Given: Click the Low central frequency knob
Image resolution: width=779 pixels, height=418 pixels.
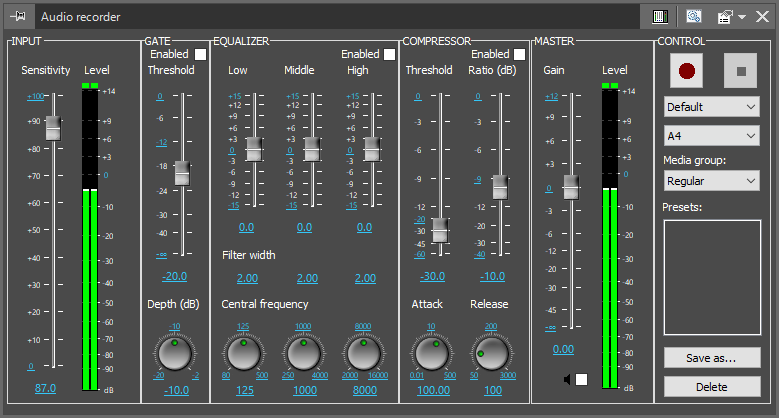Looking at the screenshot, I should (244, 352).
